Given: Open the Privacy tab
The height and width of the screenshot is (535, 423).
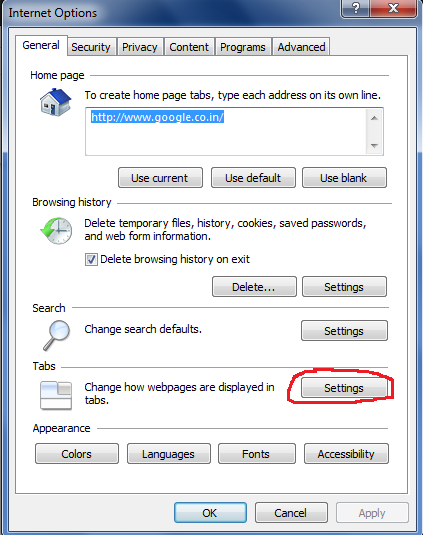Looking at the screenshot, I should 140,47.
